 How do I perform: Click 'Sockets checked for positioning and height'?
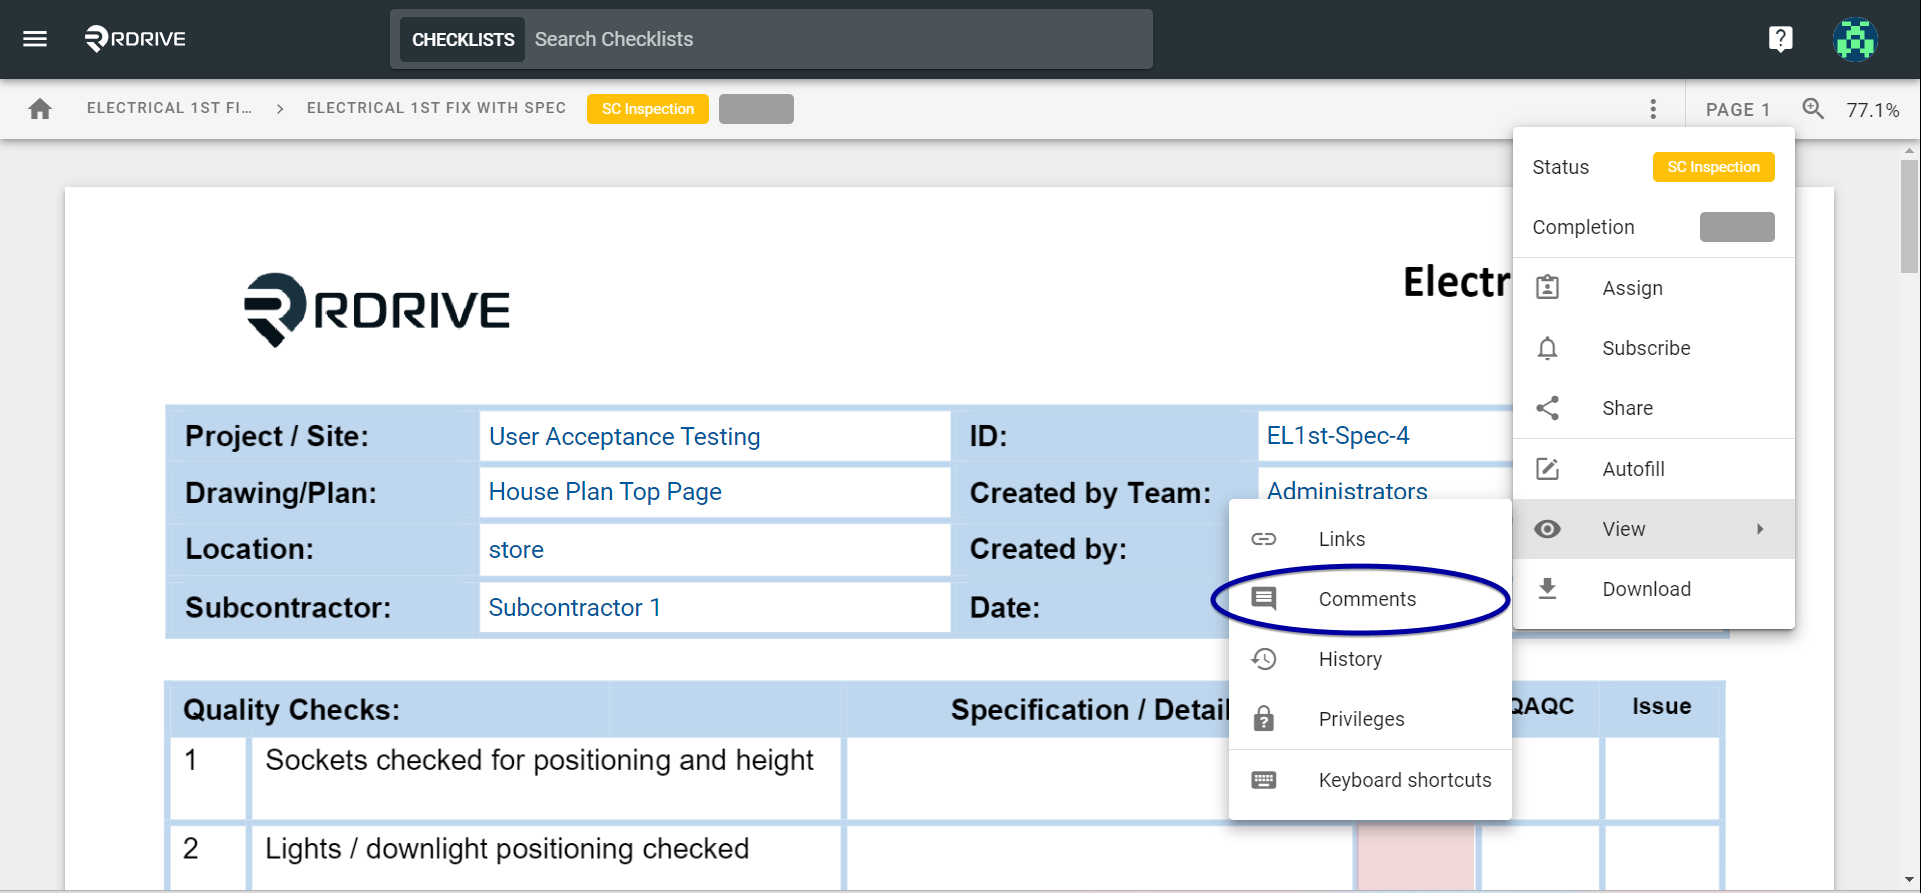point(540,760)
